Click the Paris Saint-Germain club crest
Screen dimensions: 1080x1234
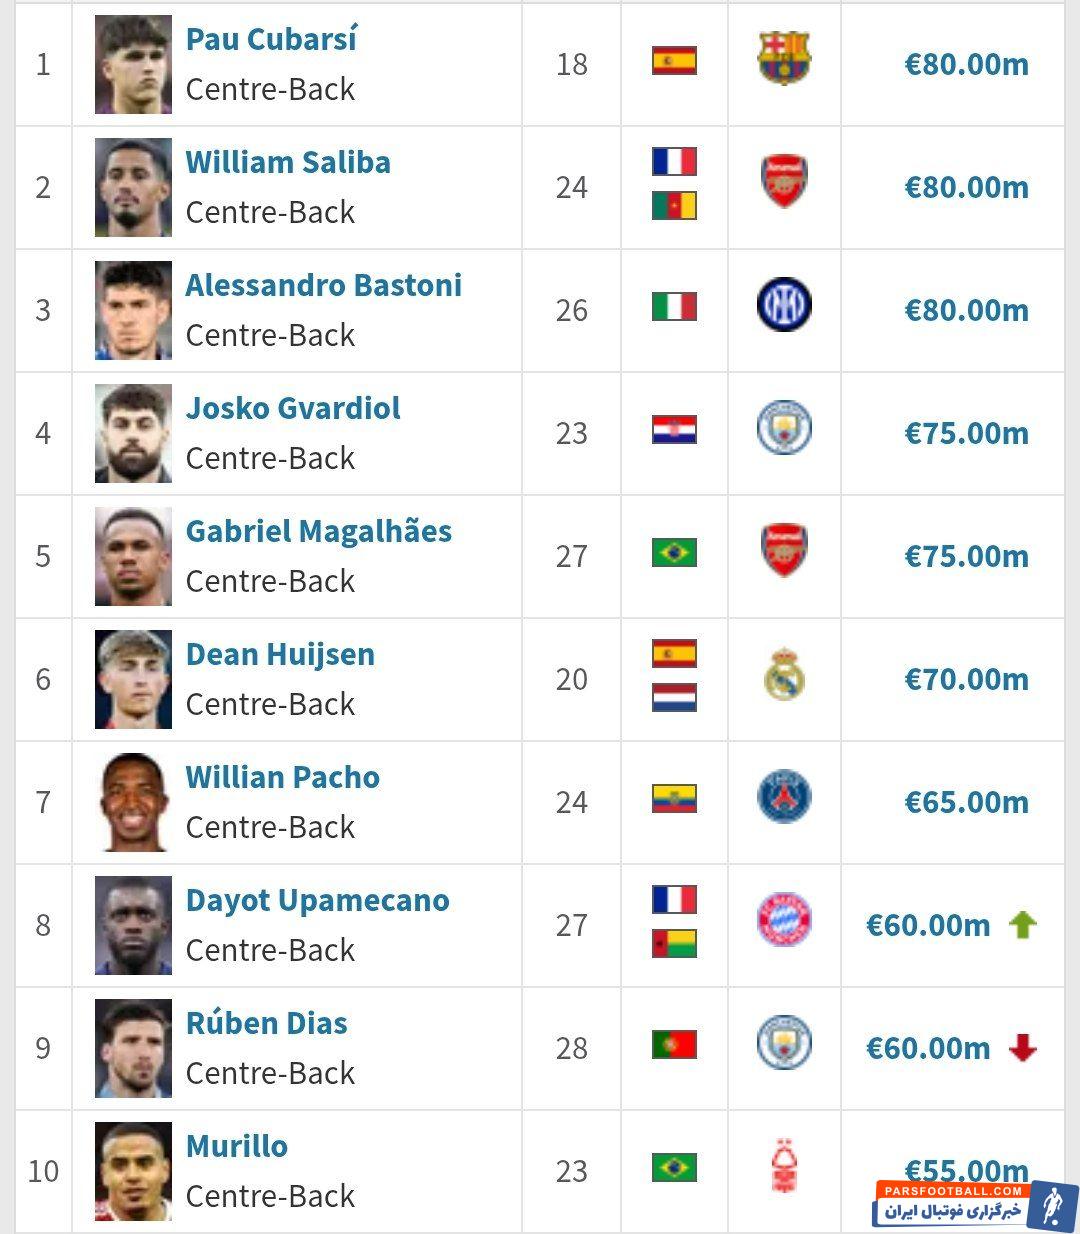click(x=784, y=798)
